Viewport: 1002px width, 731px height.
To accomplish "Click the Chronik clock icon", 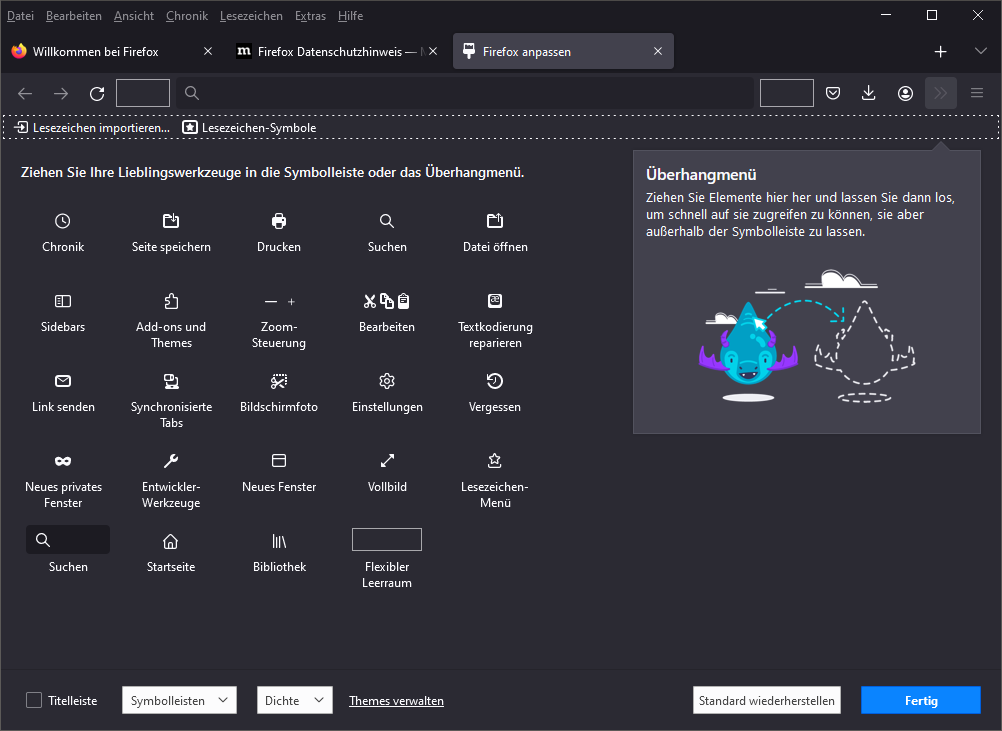I will click(x=63, y=221).
